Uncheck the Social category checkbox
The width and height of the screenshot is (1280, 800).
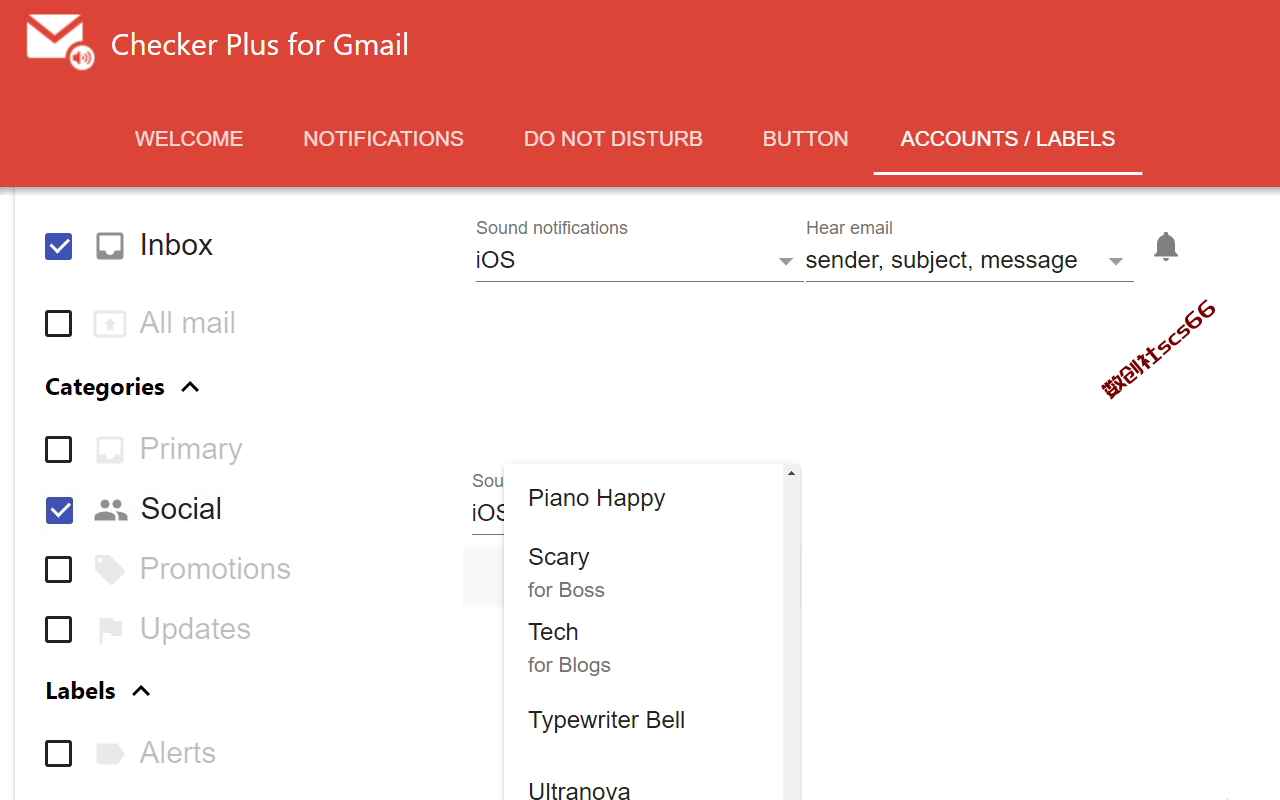point(59,510)
